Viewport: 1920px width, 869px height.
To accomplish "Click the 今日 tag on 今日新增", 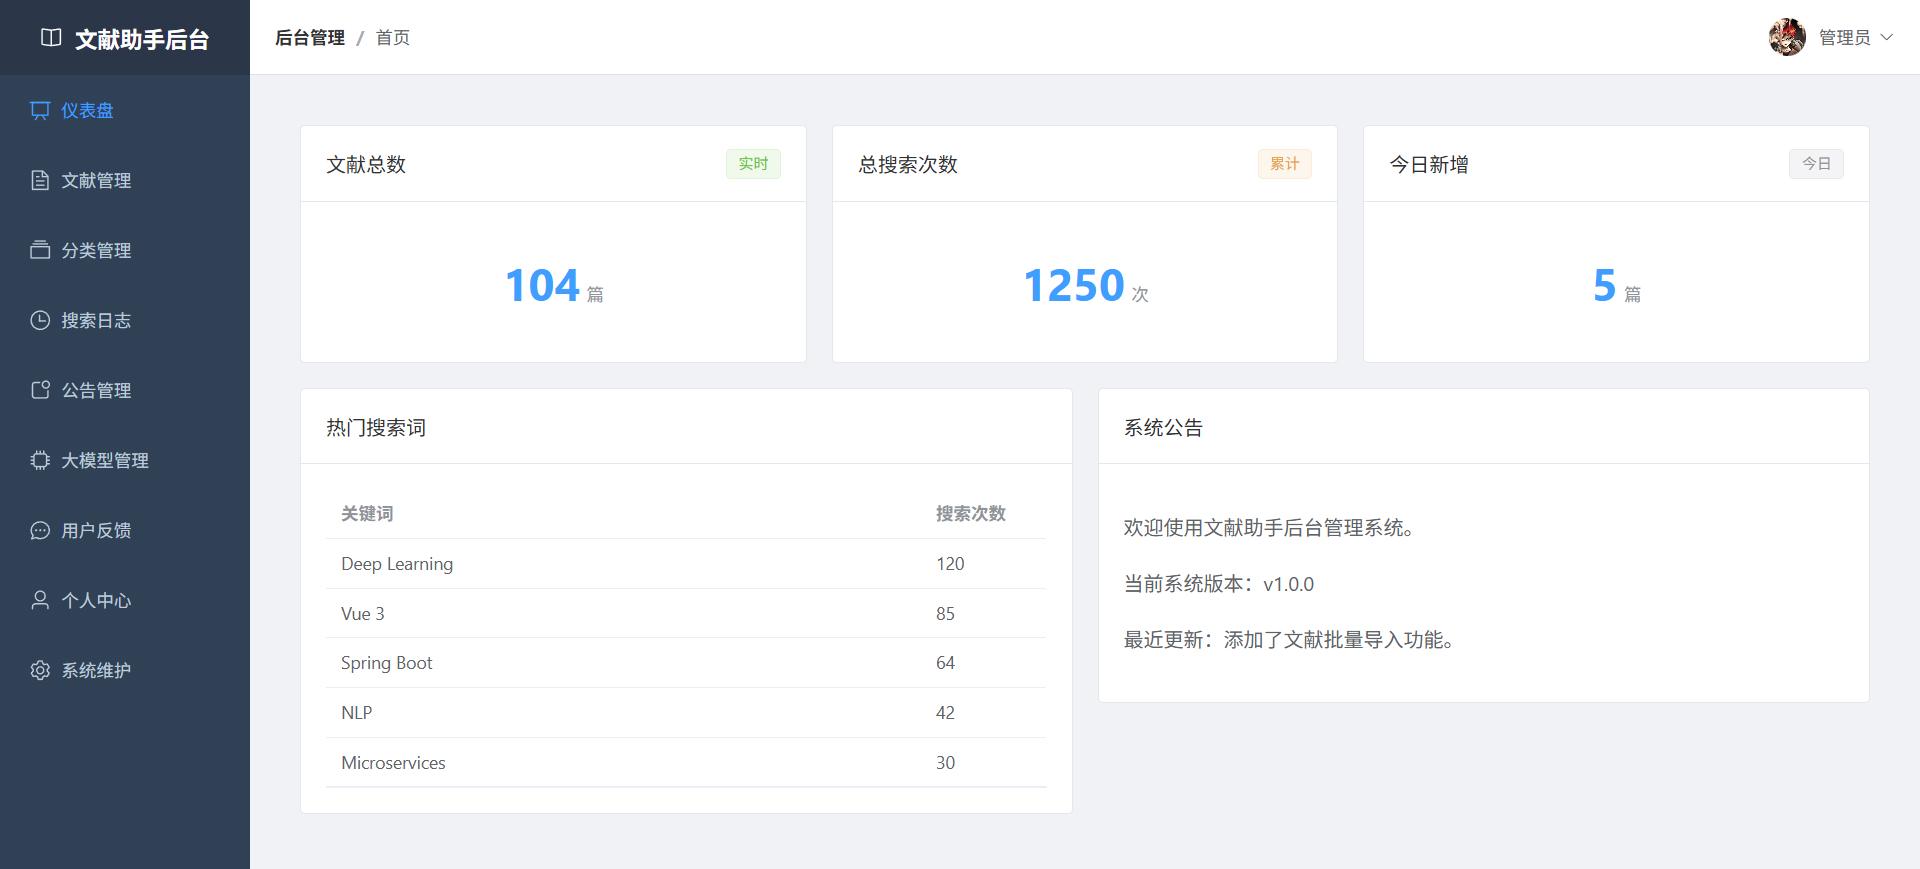I will tap(1816, 164).
